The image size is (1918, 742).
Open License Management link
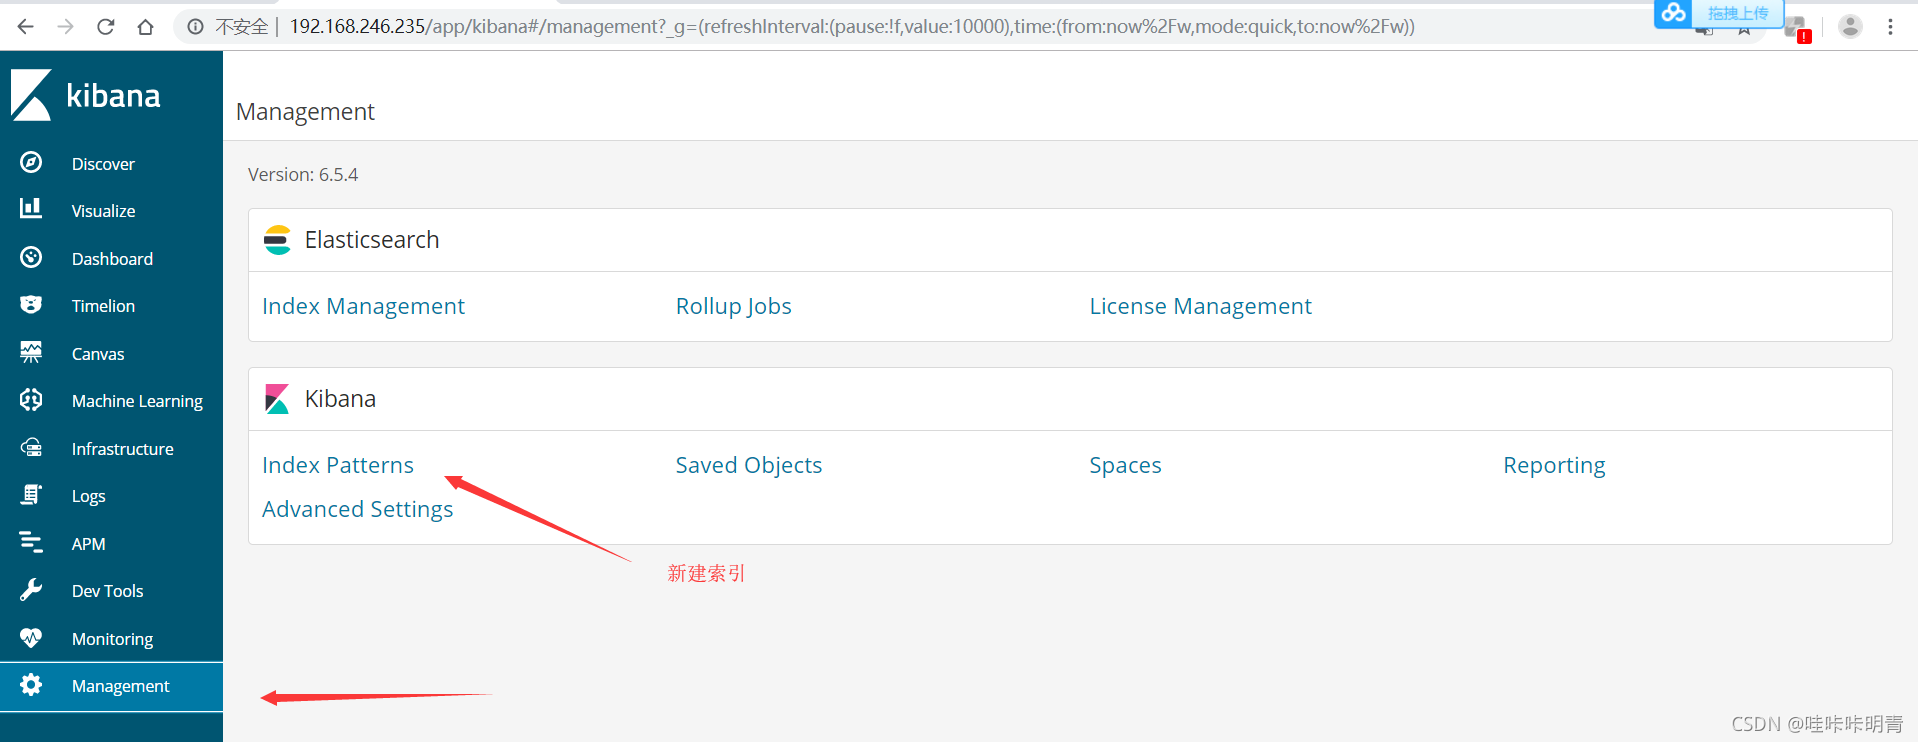1200,306
